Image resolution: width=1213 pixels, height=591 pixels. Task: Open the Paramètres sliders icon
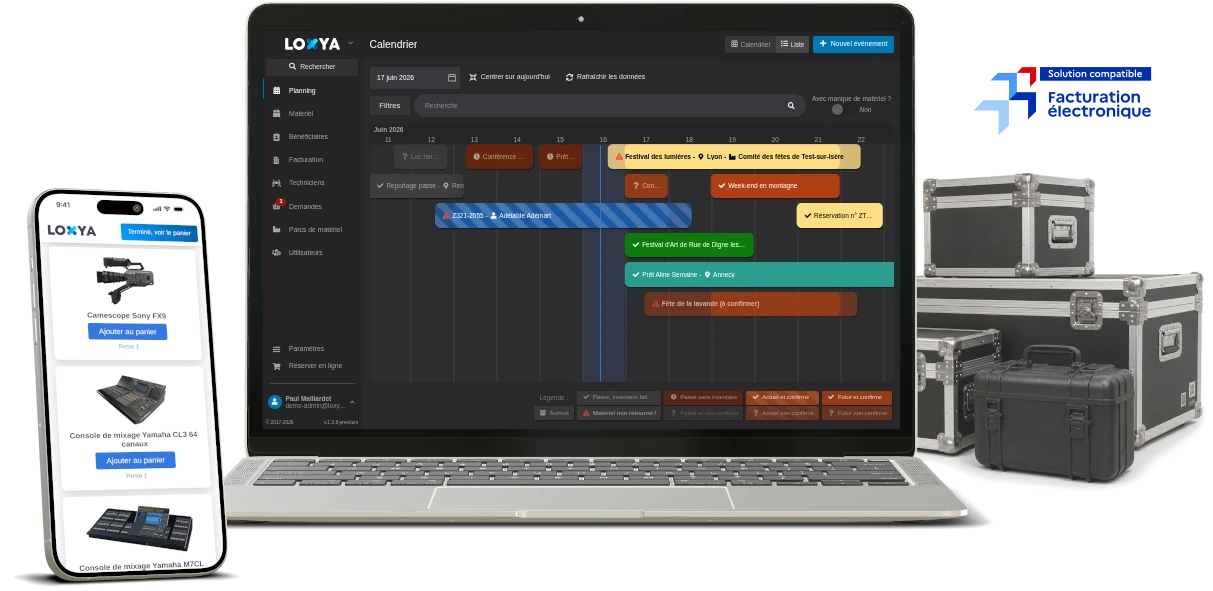tap(277, 349)
